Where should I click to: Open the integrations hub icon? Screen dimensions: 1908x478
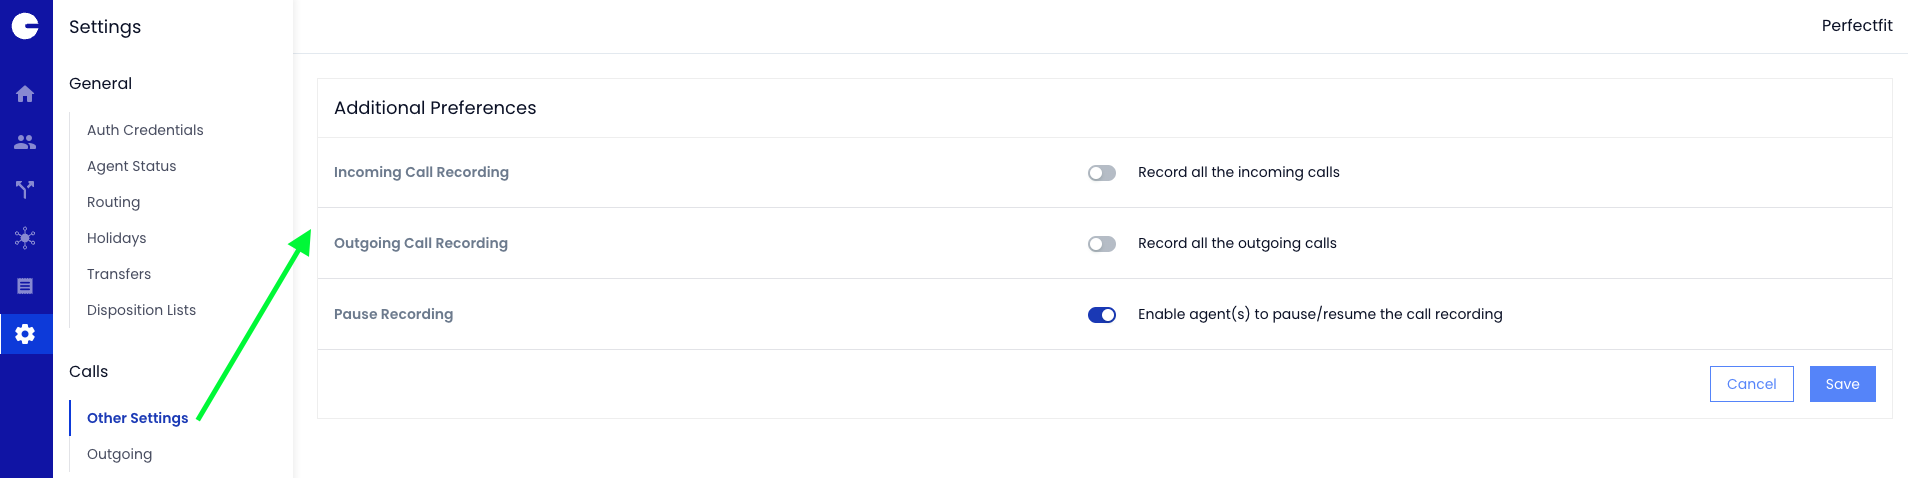pos(25,237)
